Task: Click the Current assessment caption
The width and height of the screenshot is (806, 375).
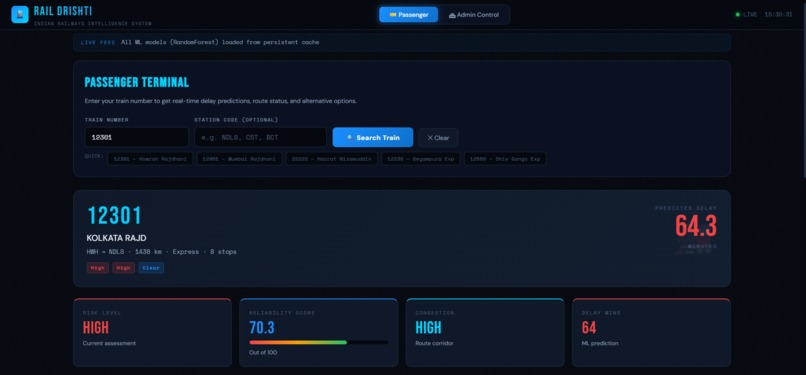Action: (x=109, y=343)
